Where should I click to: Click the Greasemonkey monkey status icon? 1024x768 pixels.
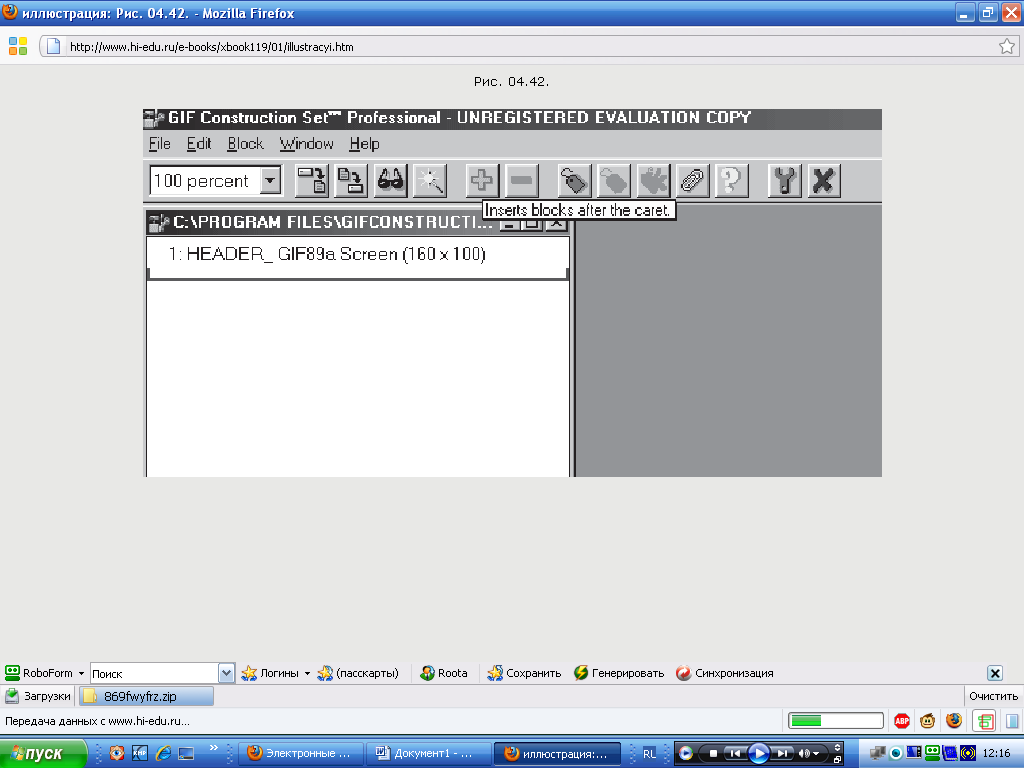[x=927, y=721]
